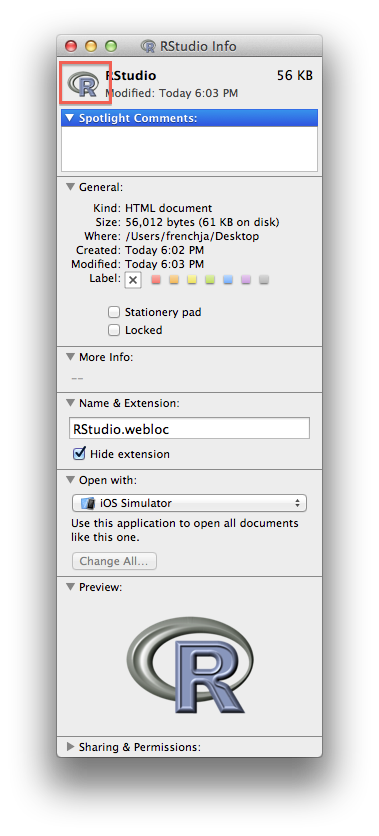Image resolution: width=379 pixels, height=836 pixels.
Task: Apply the green label color
Action: coord(210,279)
